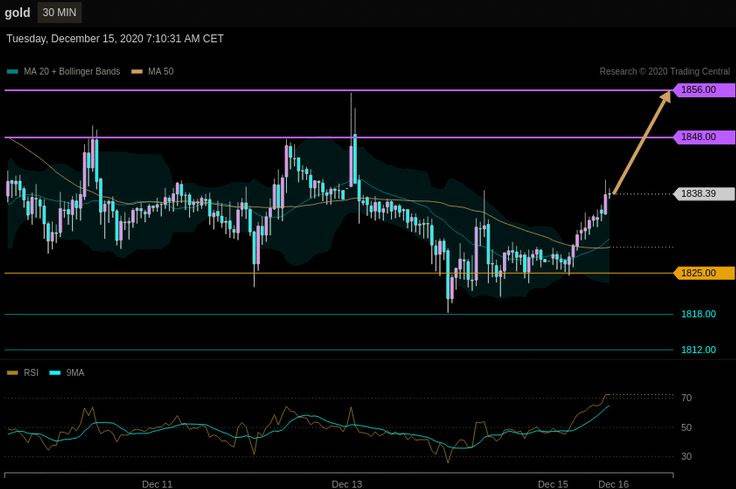Click the 1838.39 current price tag

click(x=704, y=194)
